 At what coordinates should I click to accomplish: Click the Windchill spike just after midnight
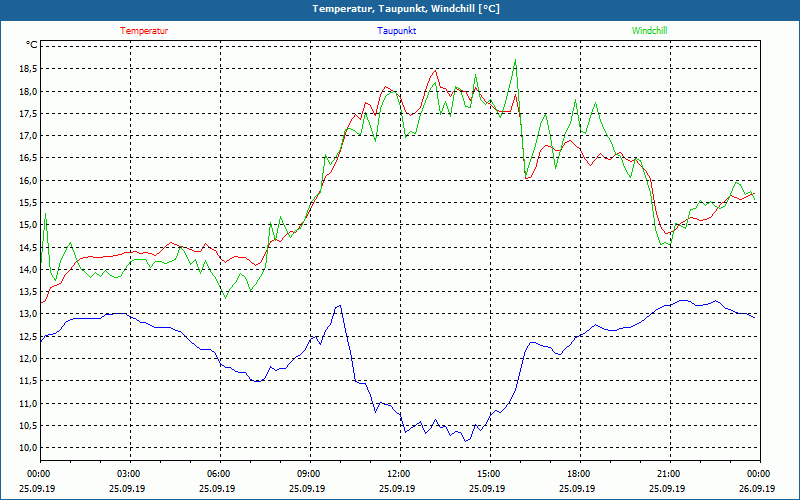point(45,214)
